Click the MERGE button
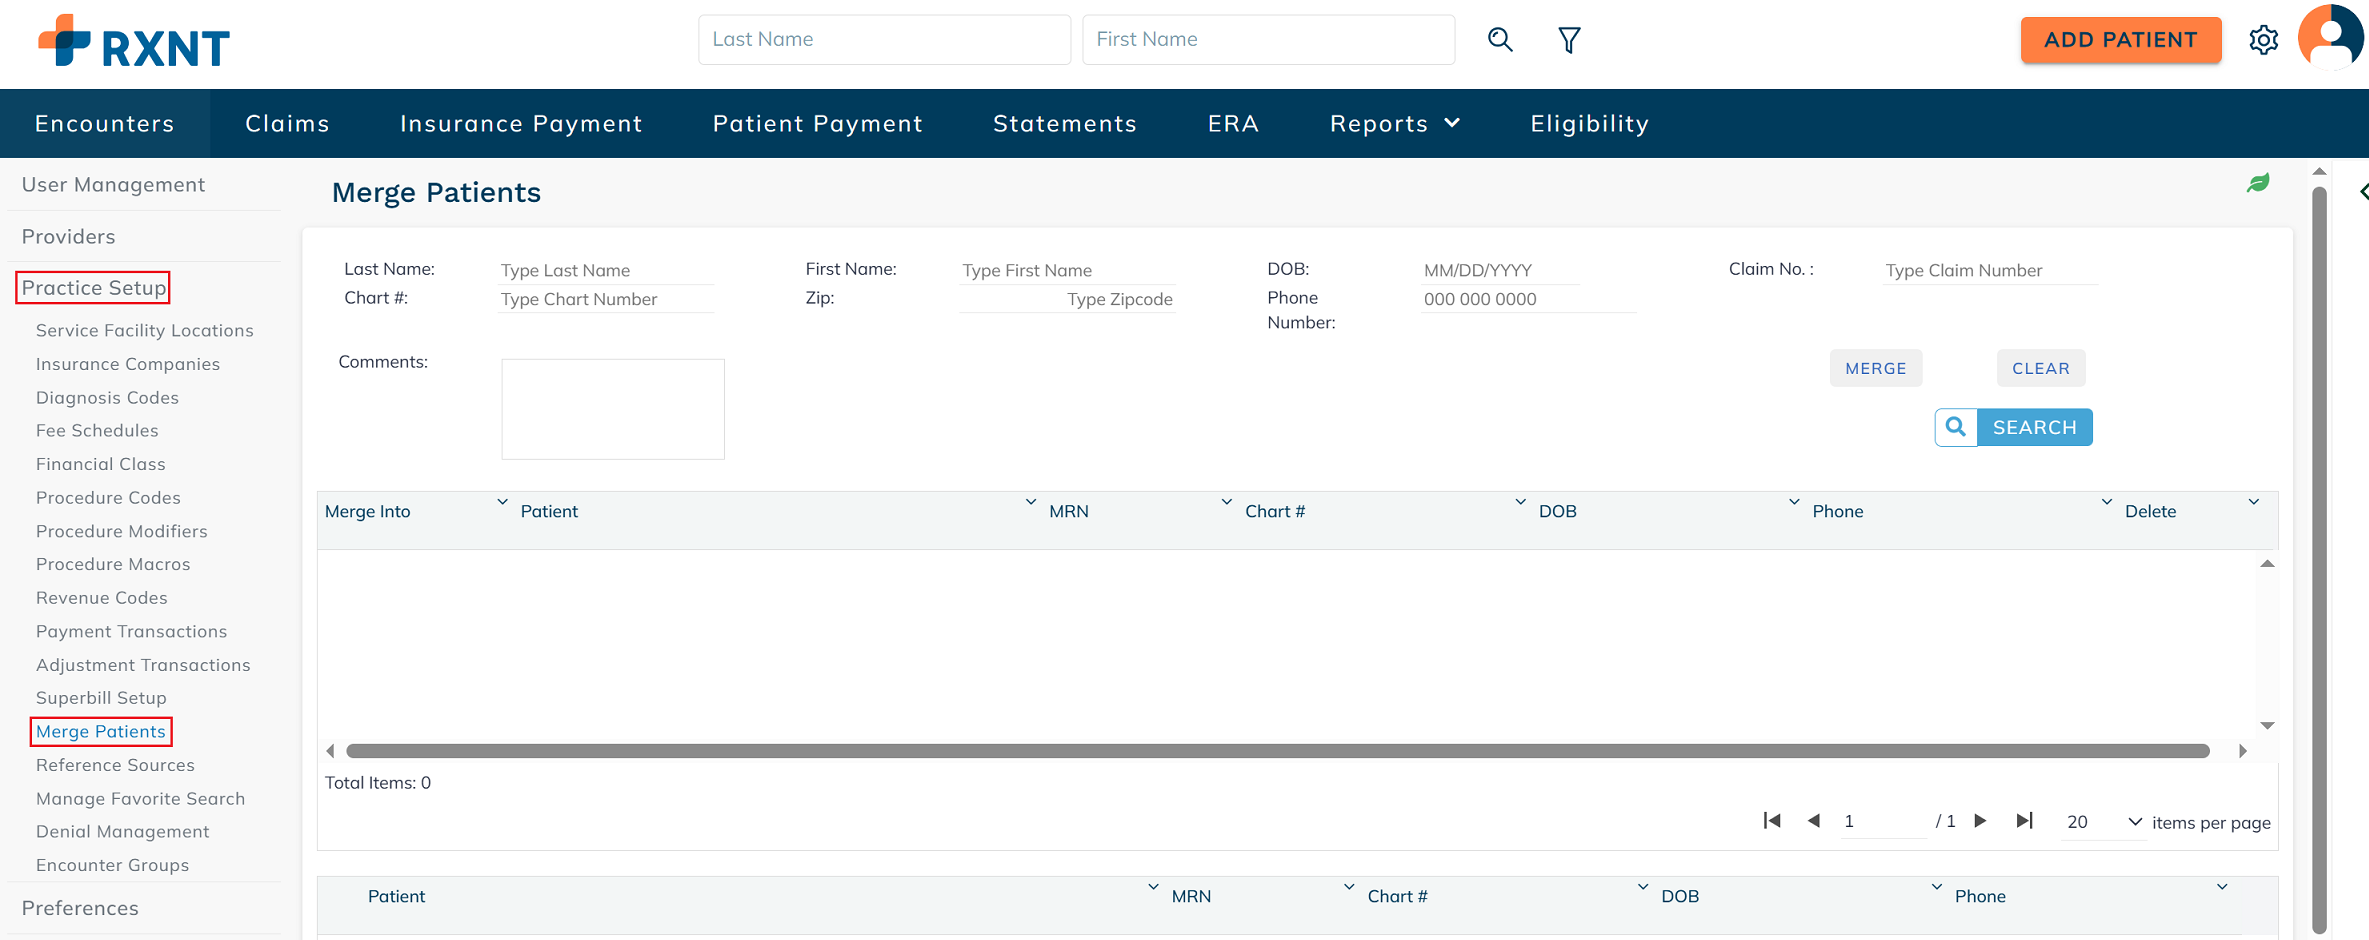The height and width of the screenshot is (940, 2369). click(x=1875, y=368)
